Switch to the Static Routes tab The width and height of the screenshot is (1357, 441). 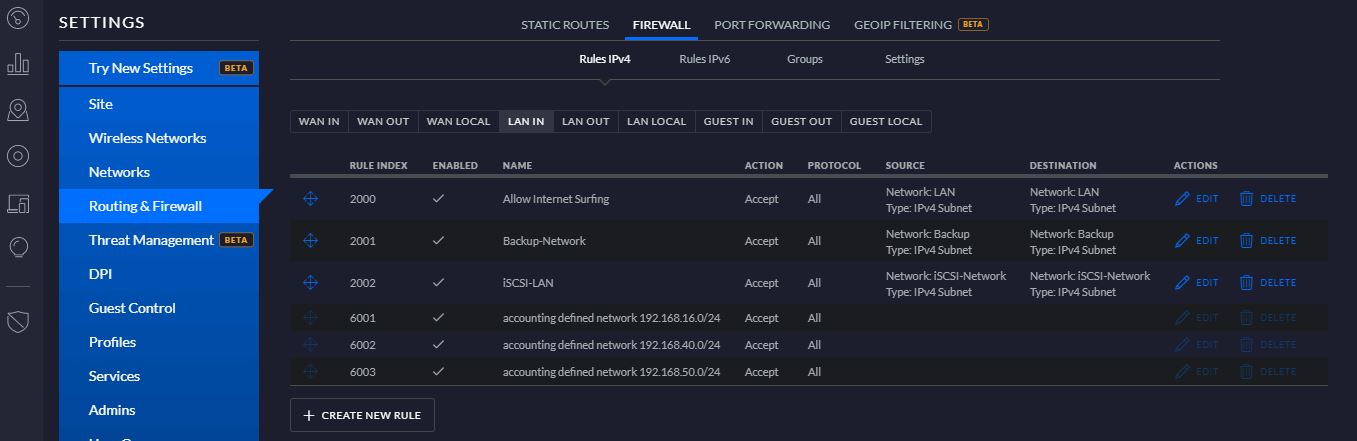pyautogui.click(x=566, y=24)
